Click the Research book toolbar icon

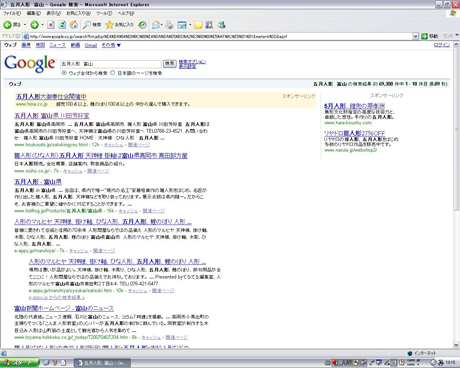tap(209, 25)
